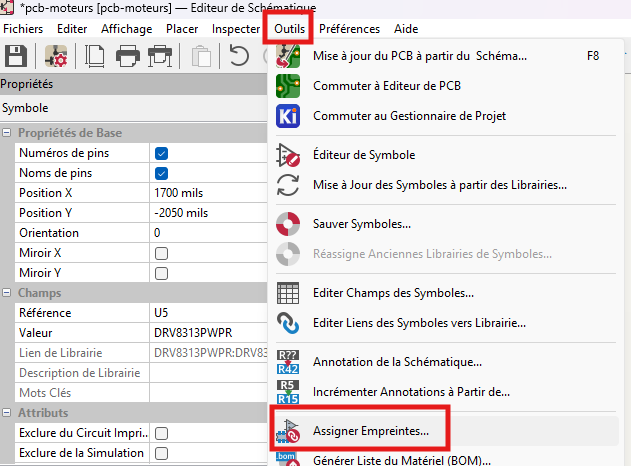Click the greyed Paste clipboard icon

[x=201, y=56]
